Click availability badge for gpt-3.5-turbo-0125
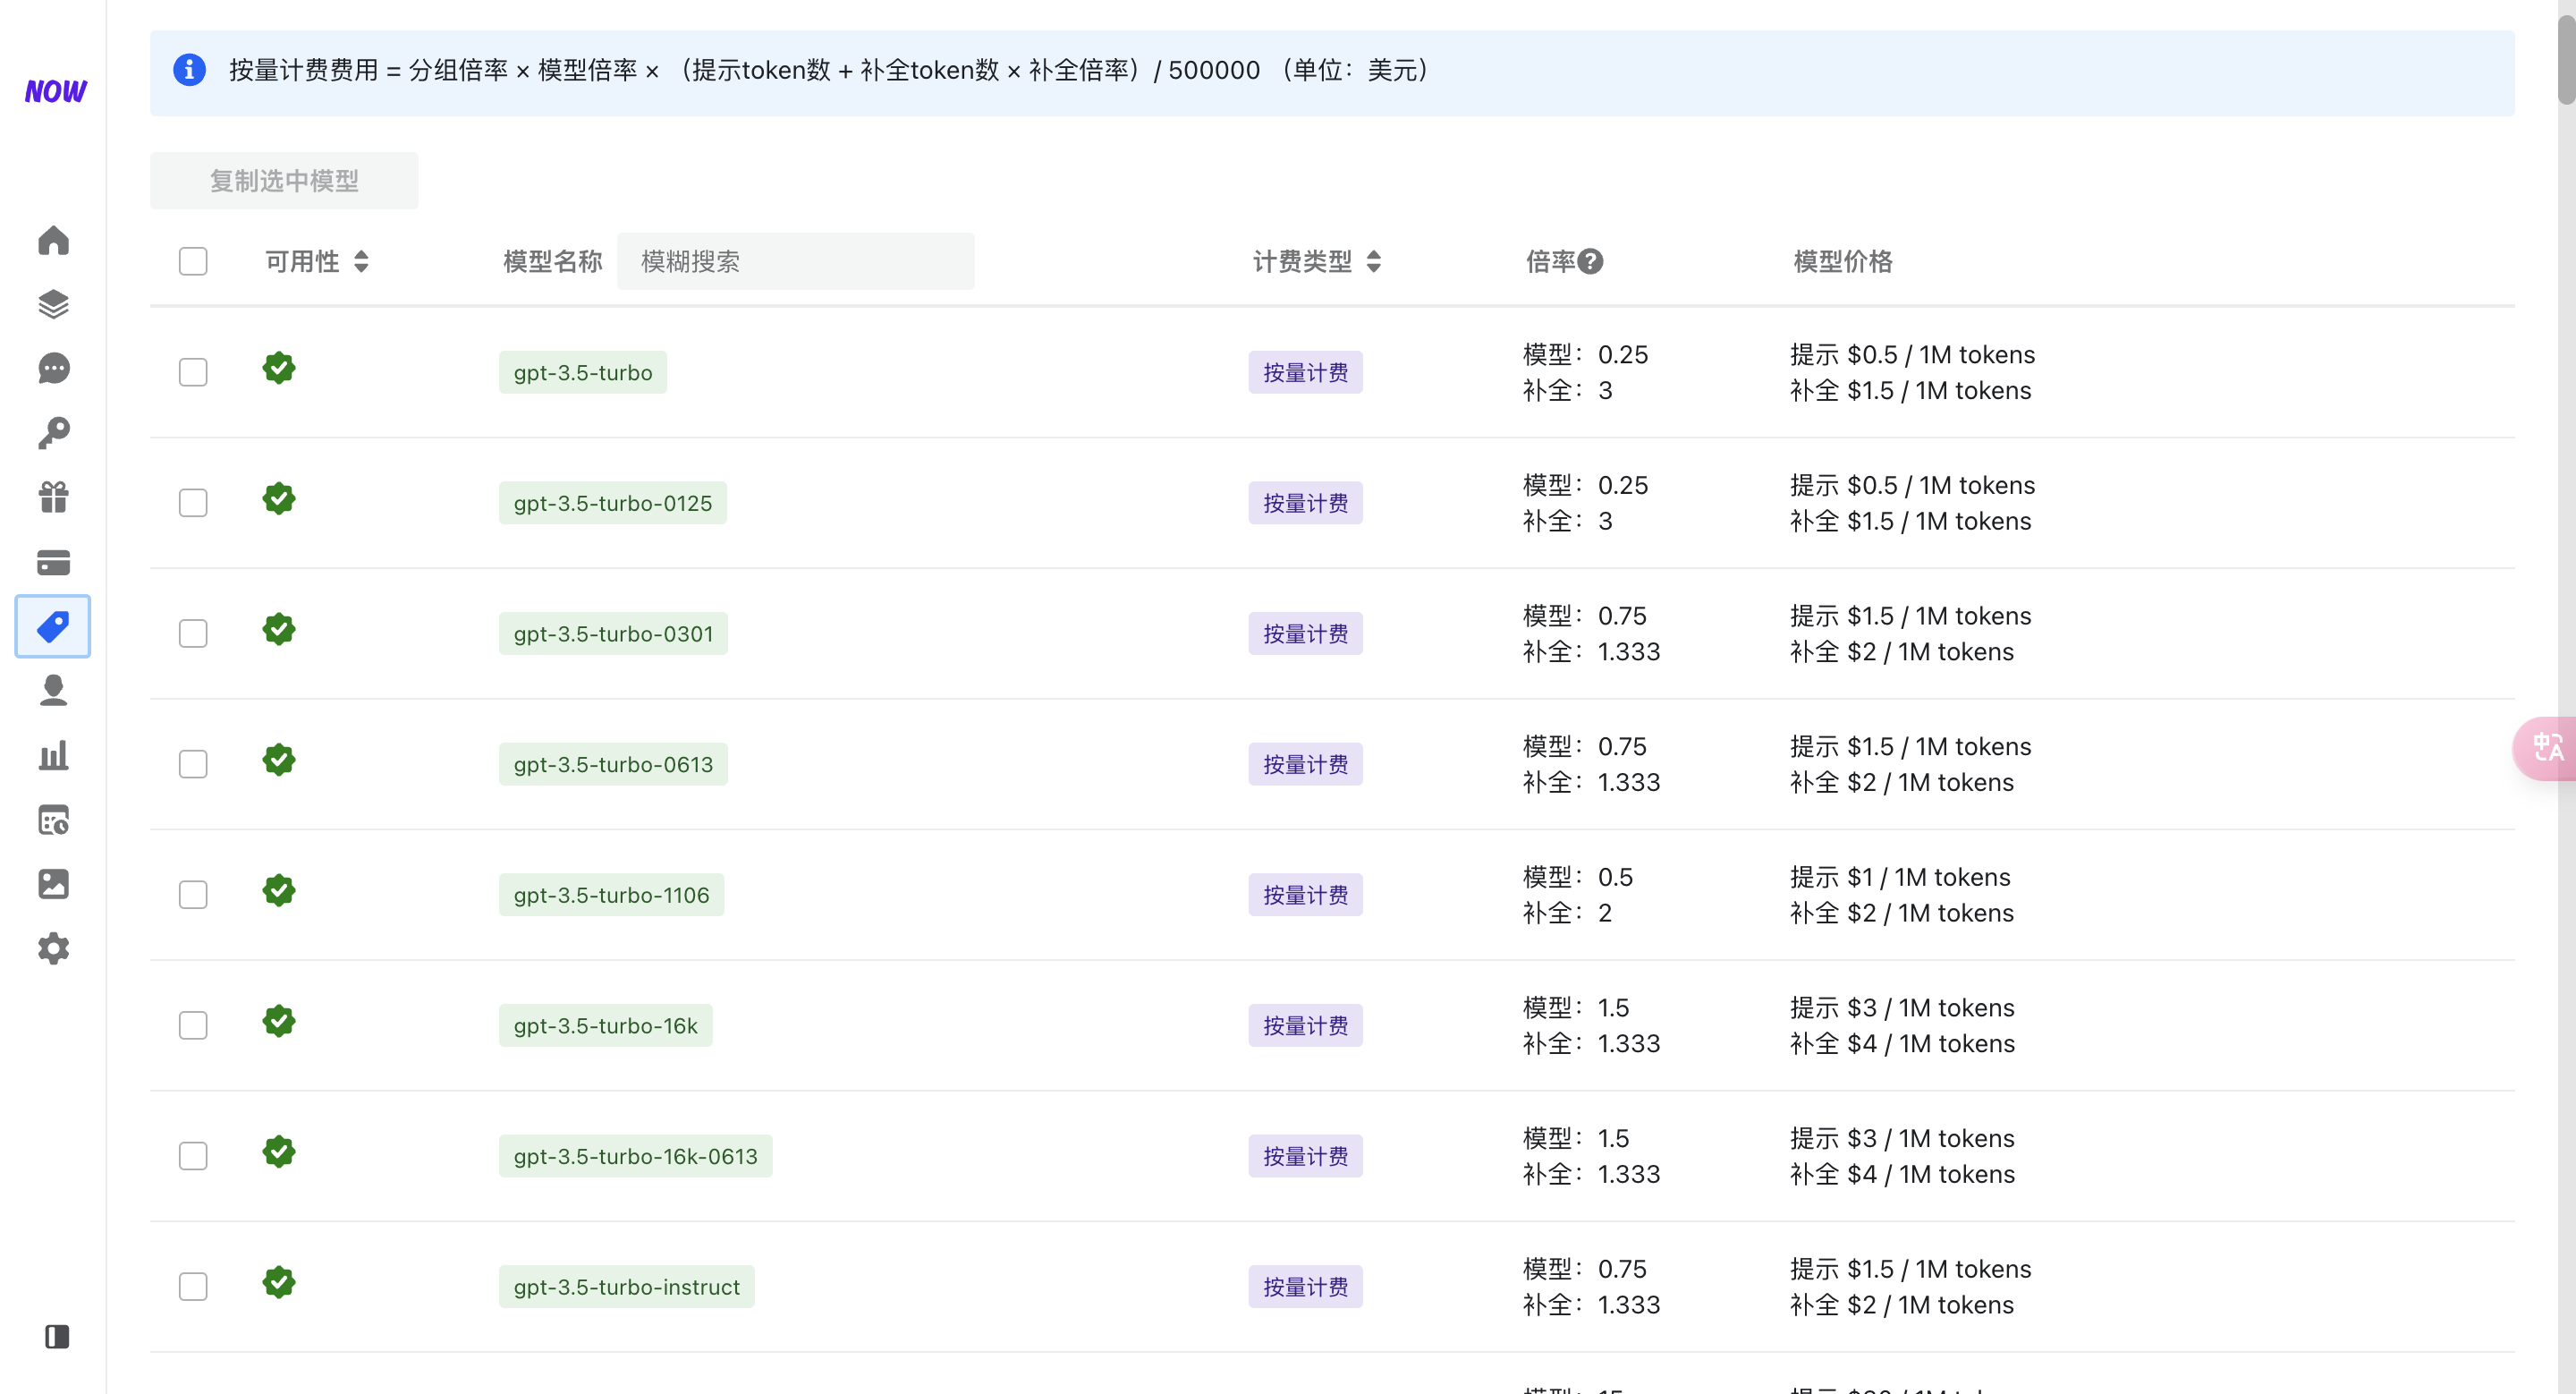 point(279,499)
